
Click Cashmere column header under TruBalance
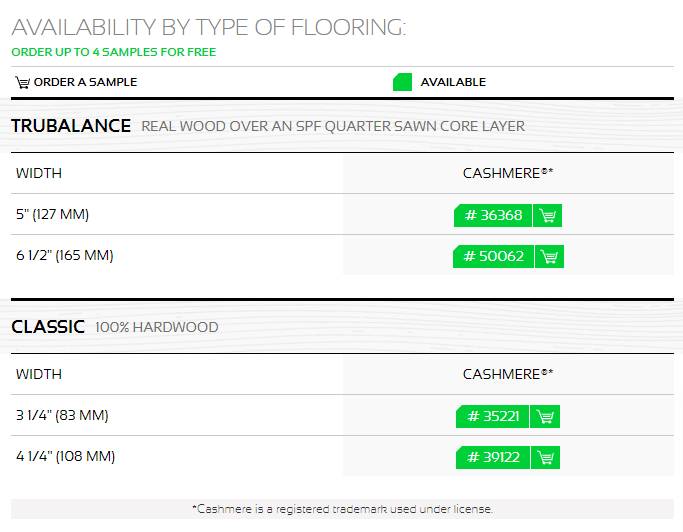(508, 173)
